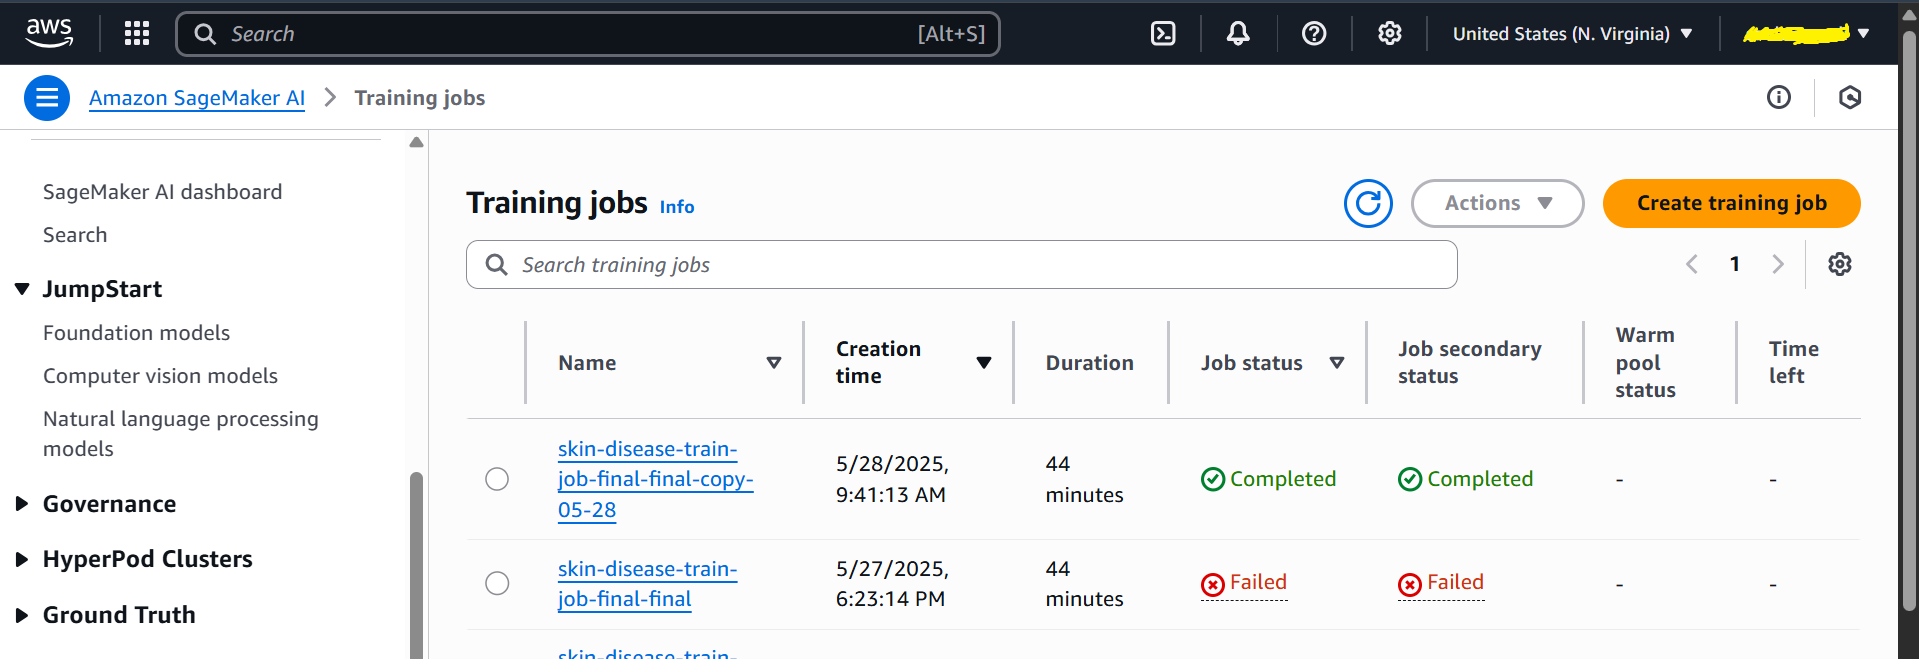Click Completed secondary status in first row
The height and width of the screenshot is (659, 1919).
coord(1465,479)
